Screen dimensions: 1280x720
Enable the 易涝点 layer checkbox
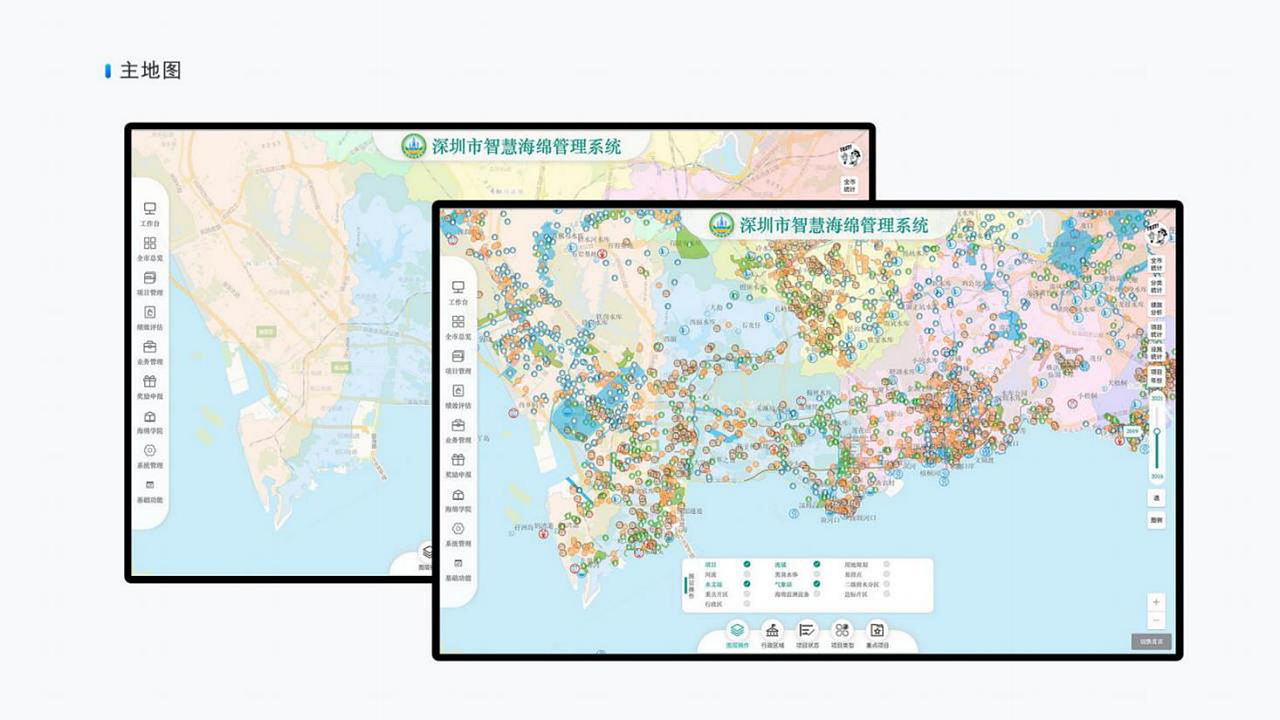point(886,574)
